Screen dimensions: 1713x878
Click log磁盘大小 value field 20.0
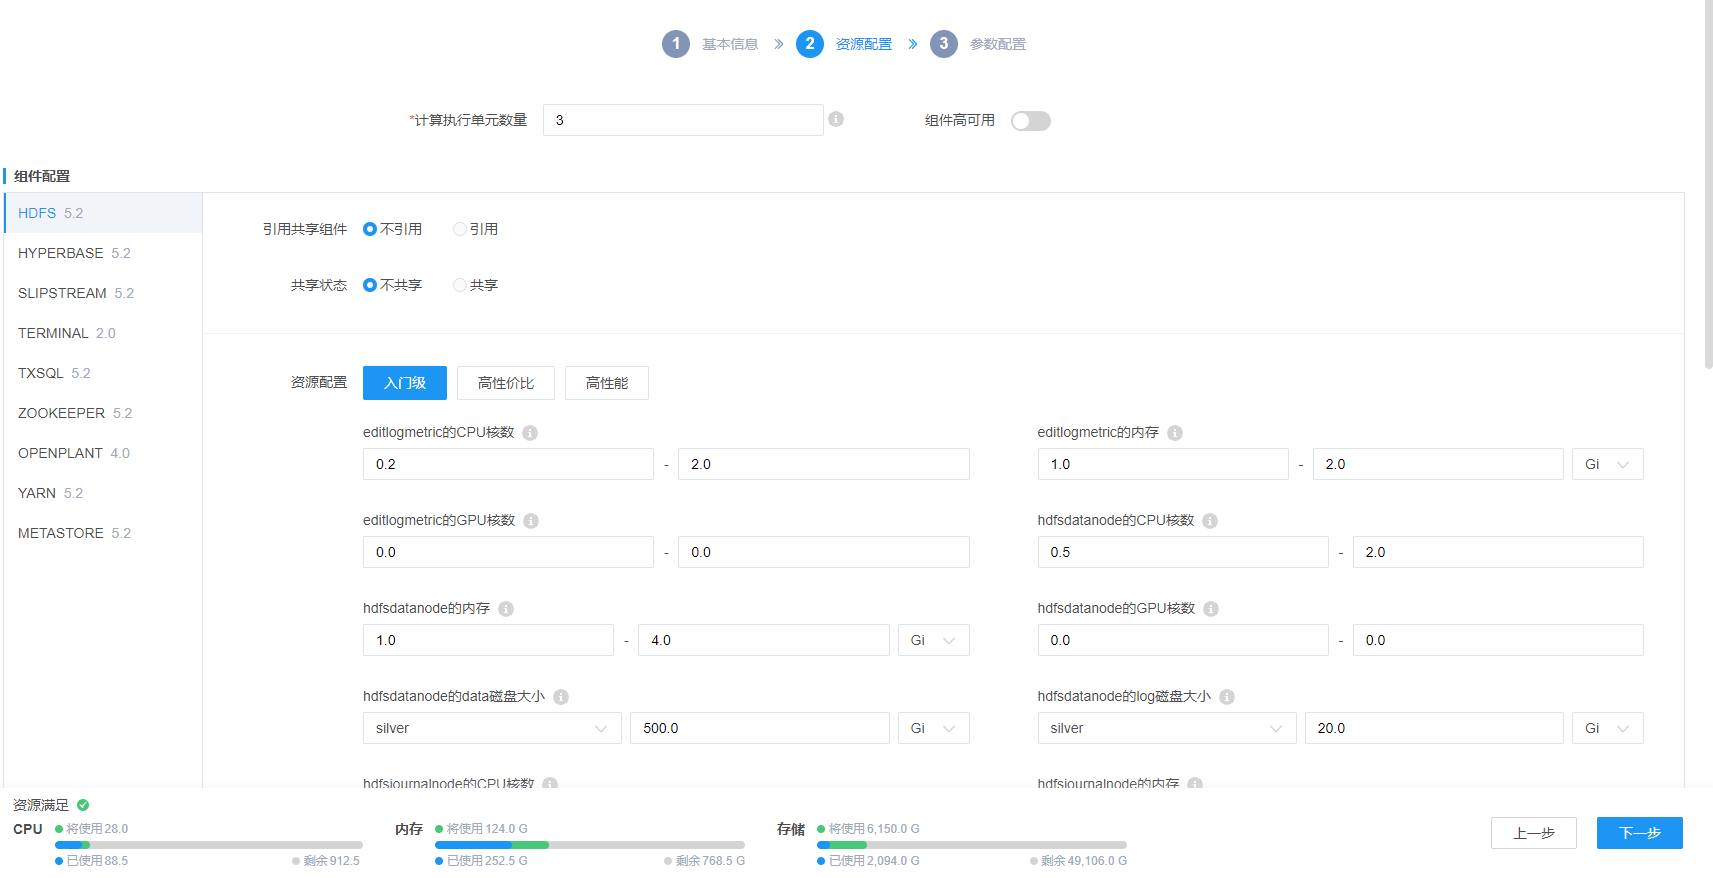pos(1434,728)
